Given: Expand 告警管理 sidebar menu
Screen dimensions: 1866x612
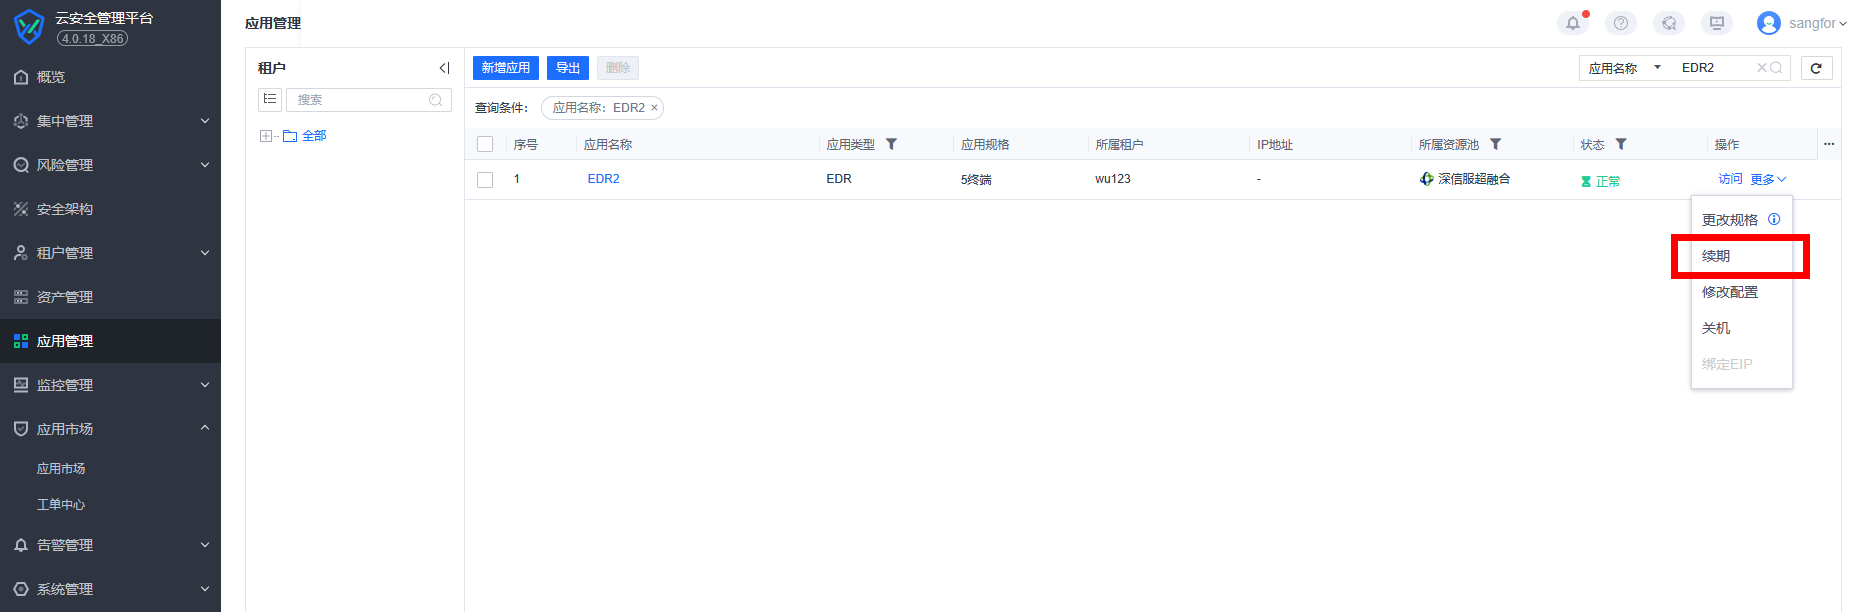Looking at the screenshot, I should (110, 545).
